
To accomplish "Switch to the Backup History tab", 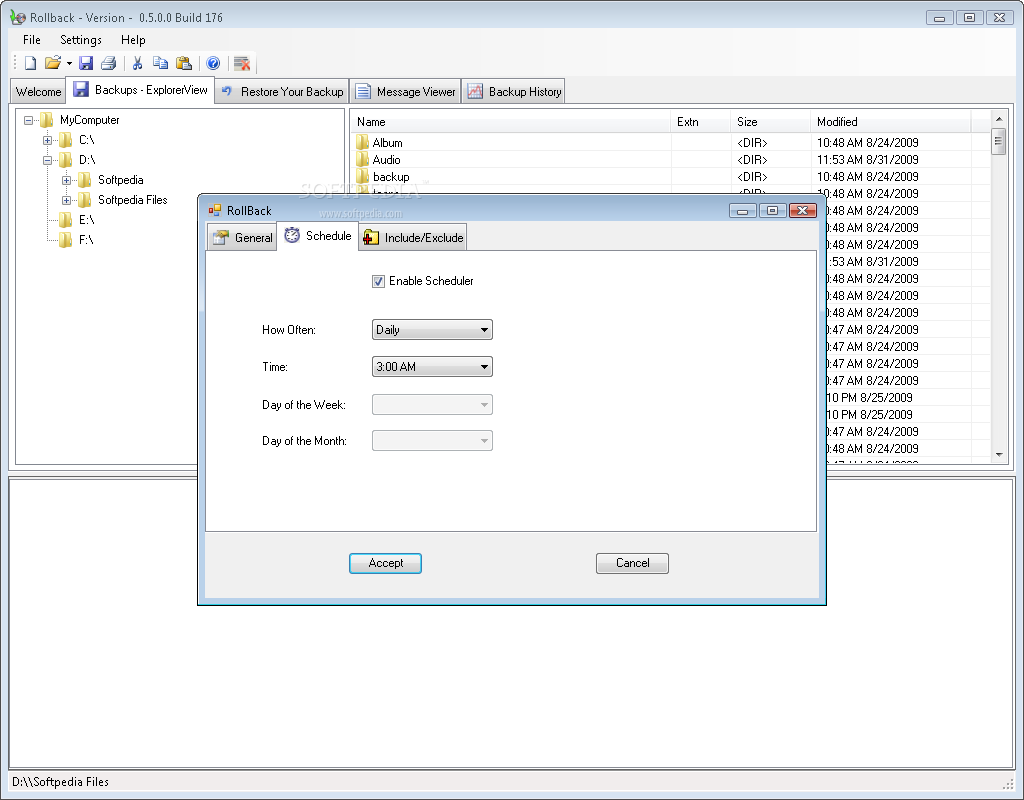I will (x=514, y=92).
